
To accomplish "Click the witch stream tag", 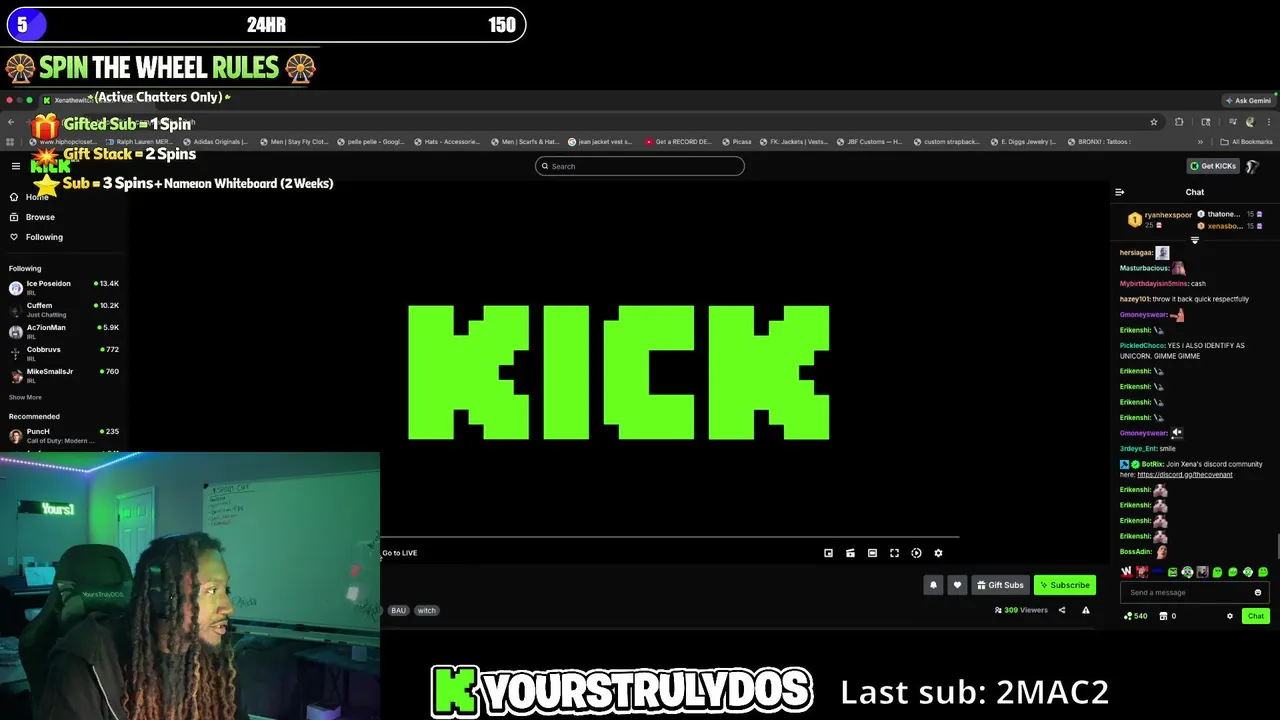I will click(x=427, y=610).
